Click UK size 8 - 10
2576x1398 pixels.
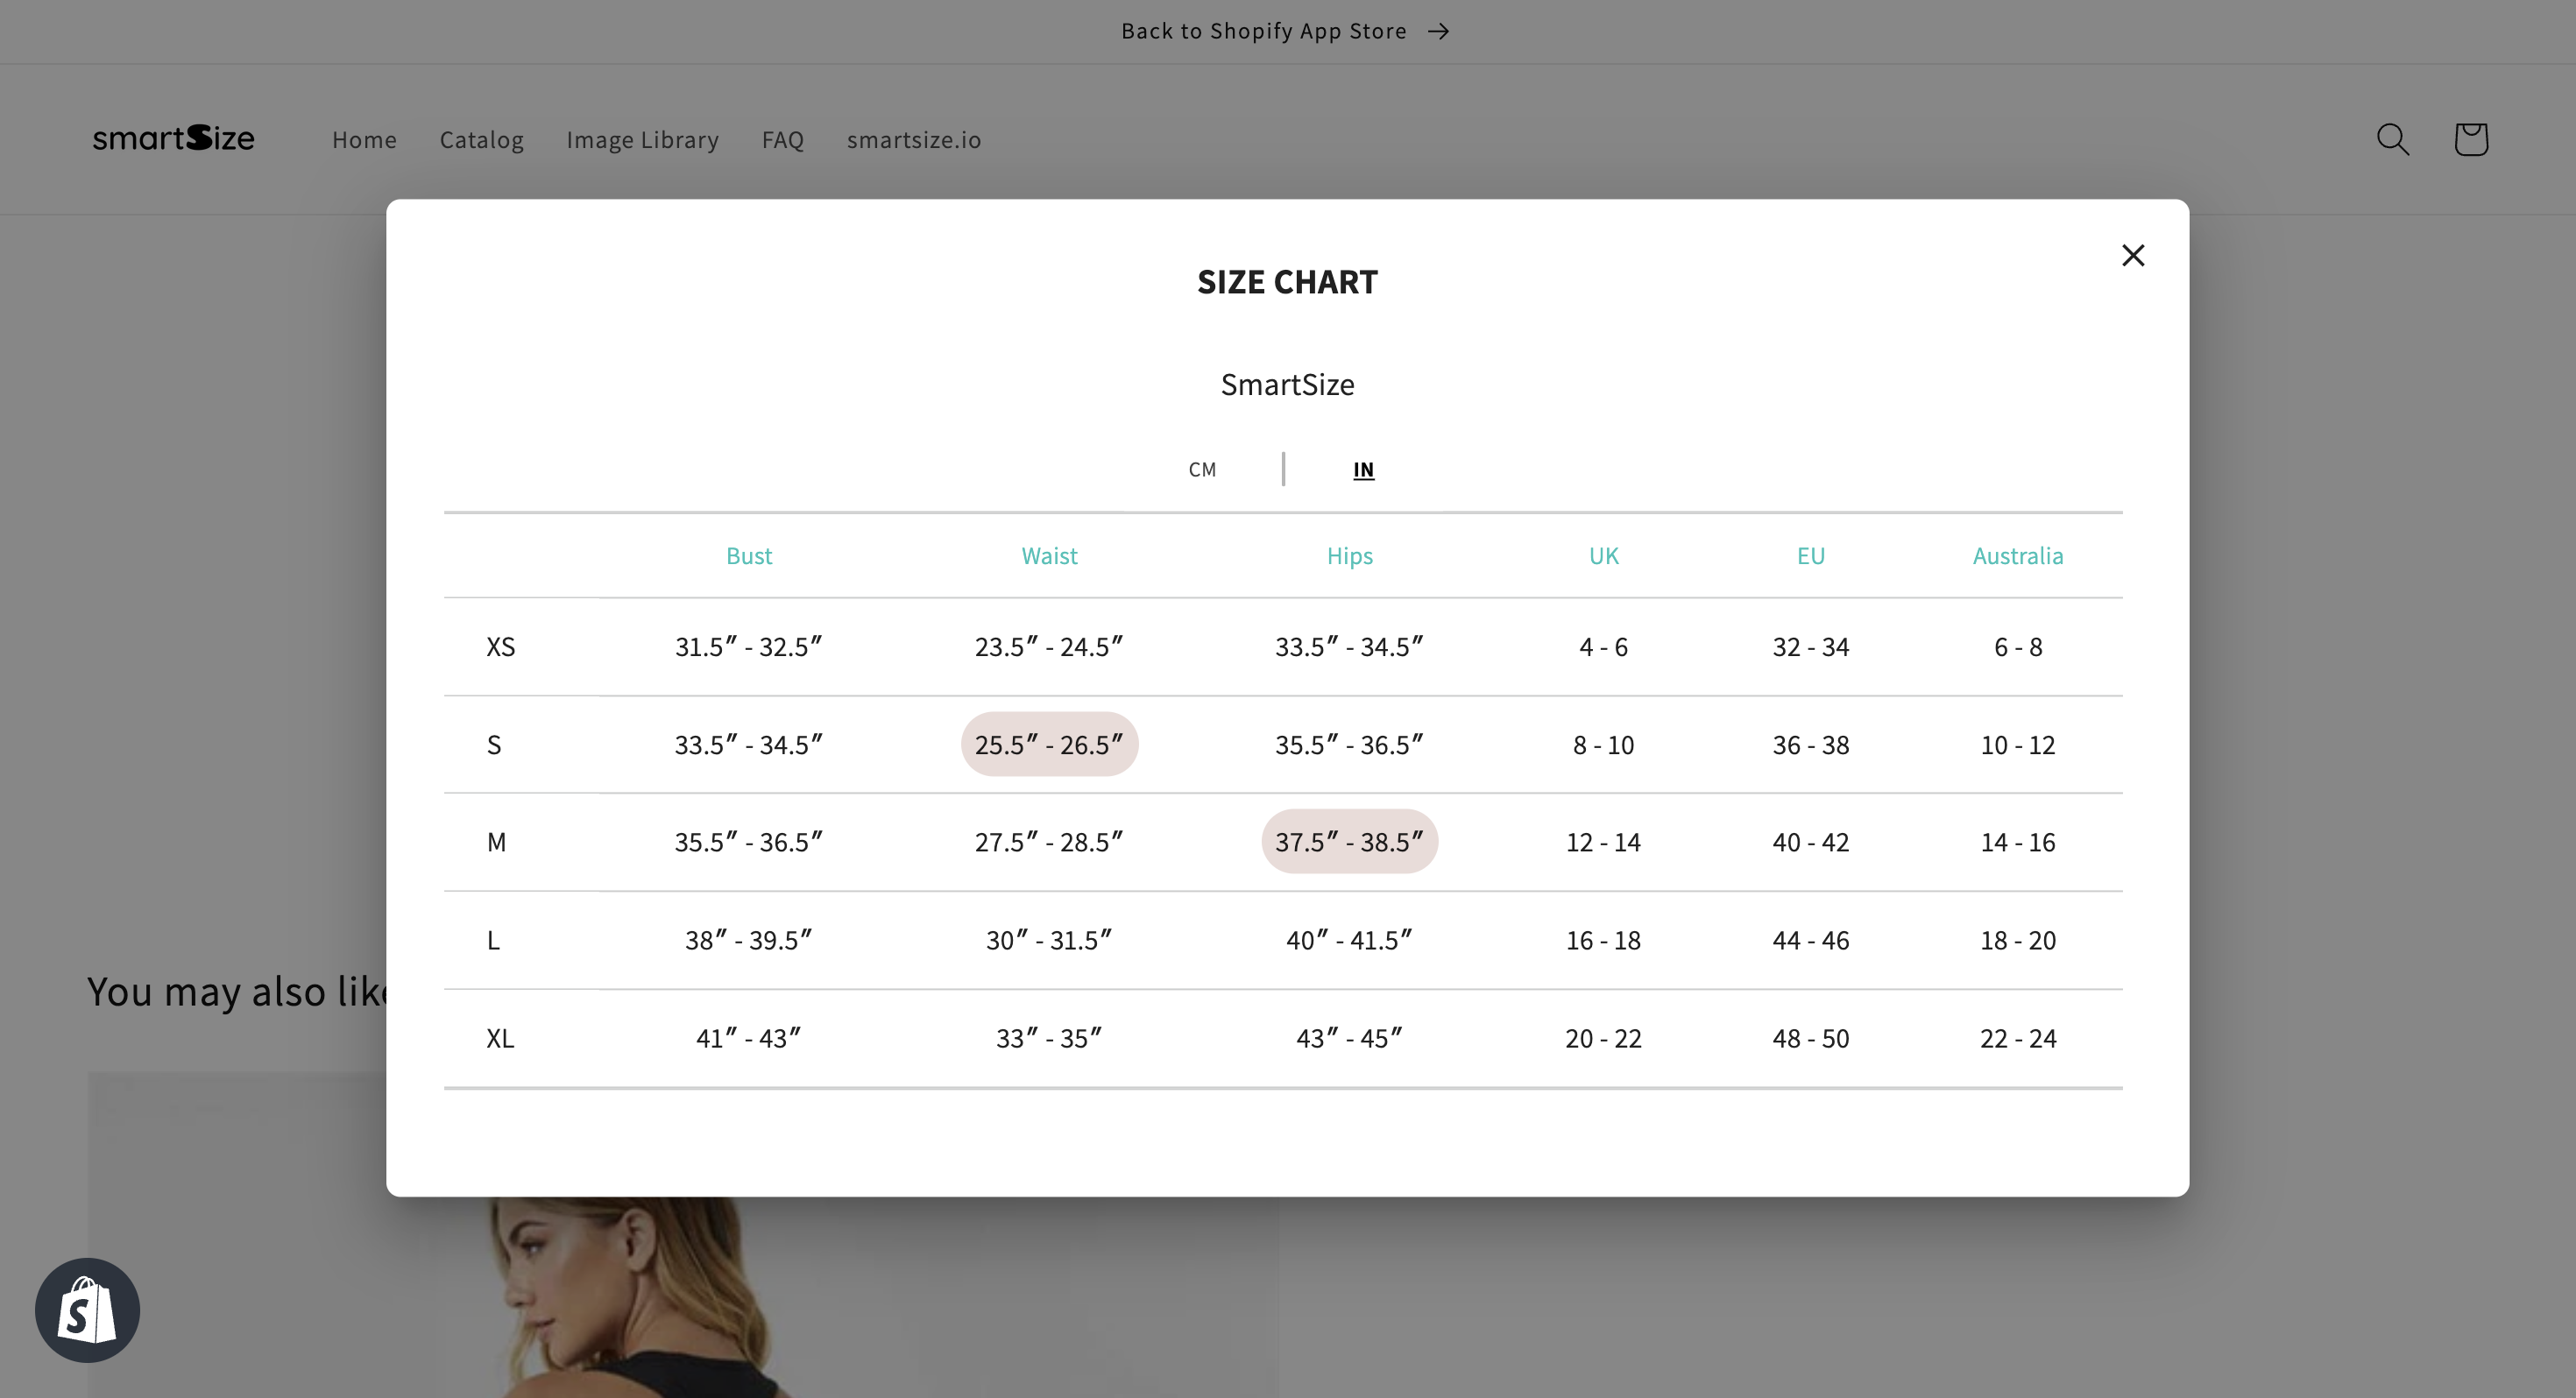(x=1603, y=745)
